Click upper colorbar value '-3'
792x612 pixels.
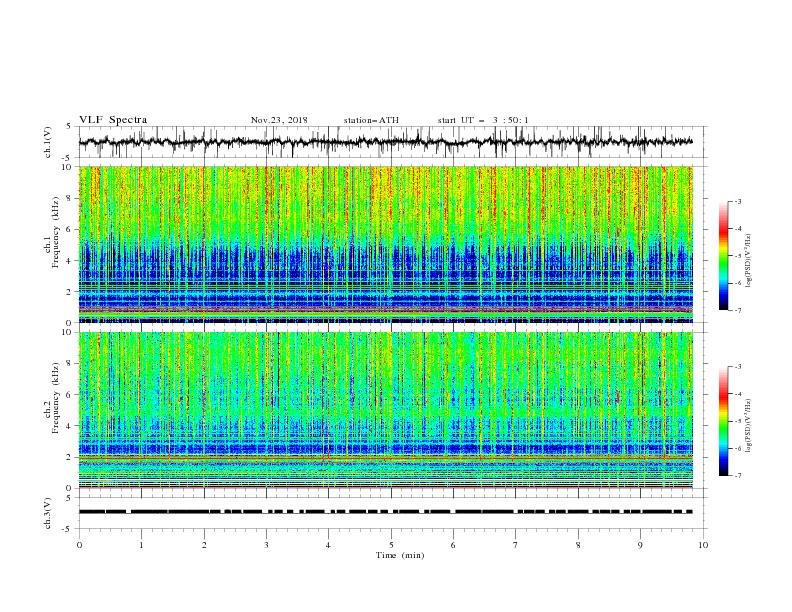coord(737,201)
